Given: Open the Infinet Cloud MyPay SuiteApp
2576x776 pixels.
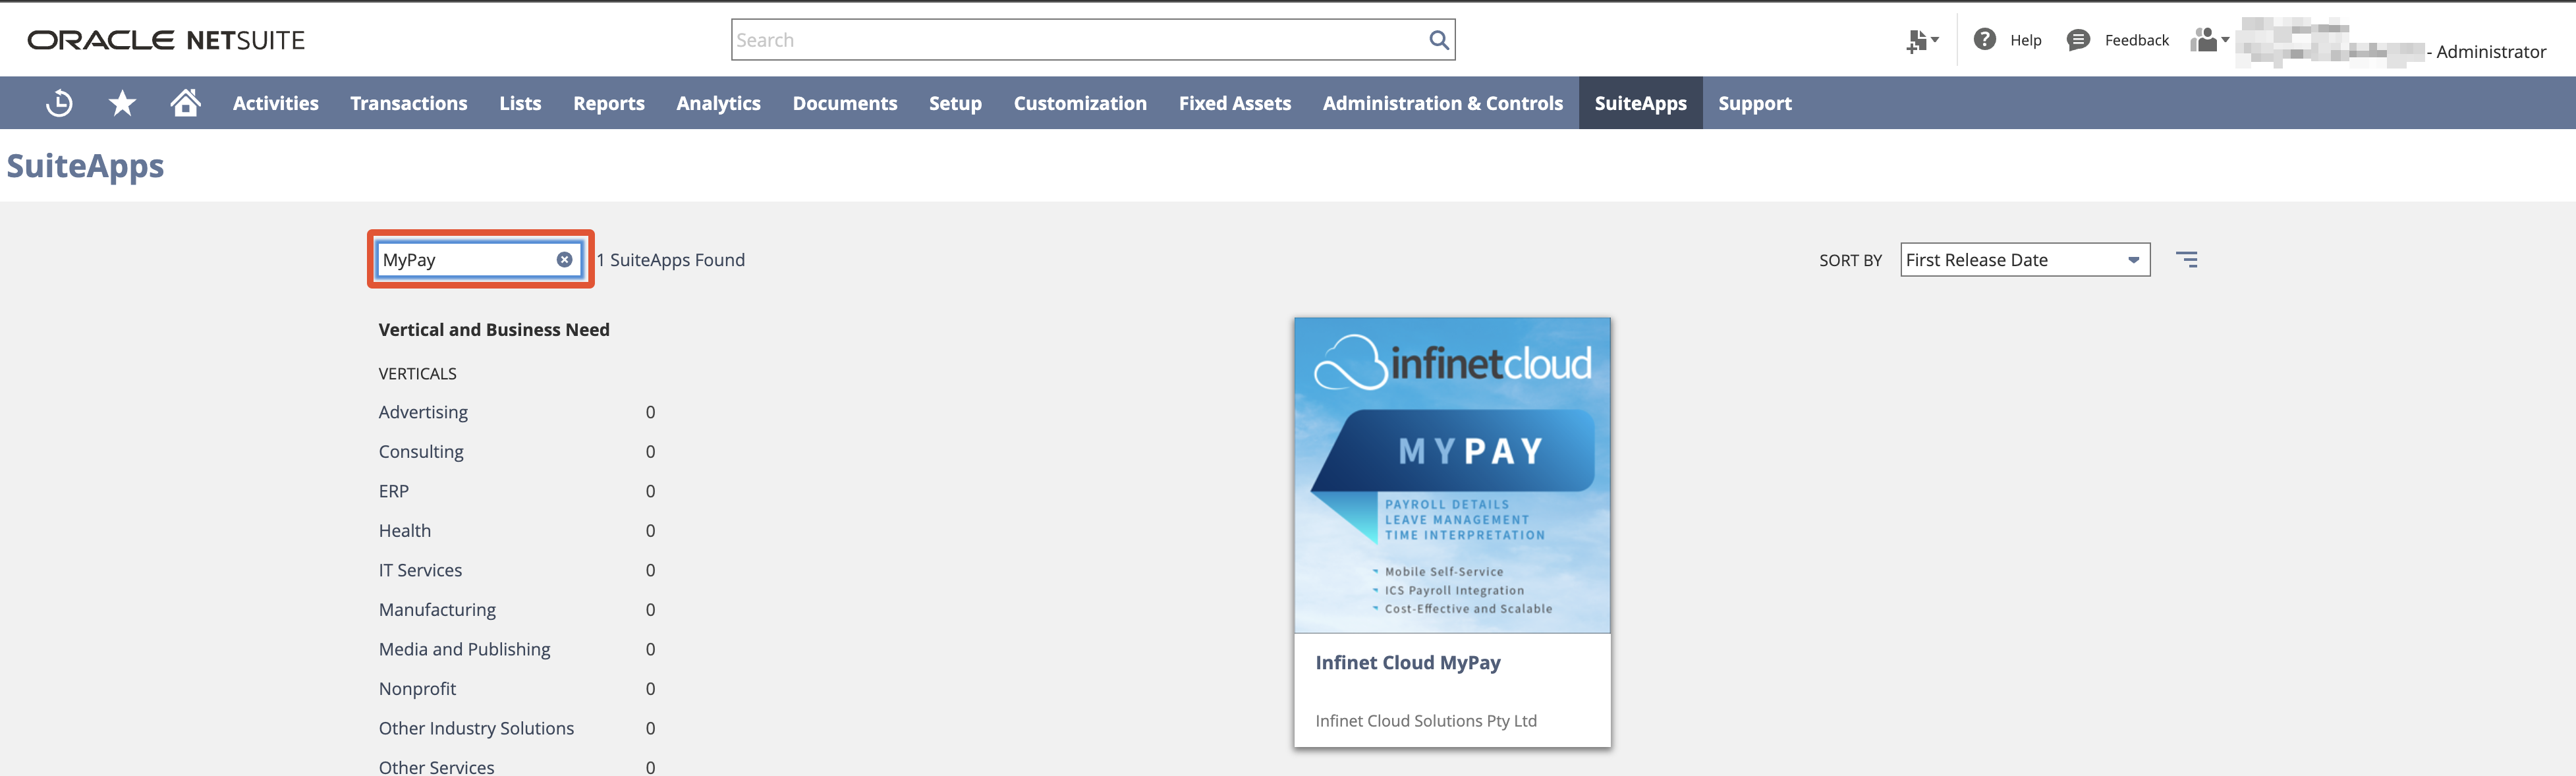Looking at the screenshot, I should (1407, 661).
